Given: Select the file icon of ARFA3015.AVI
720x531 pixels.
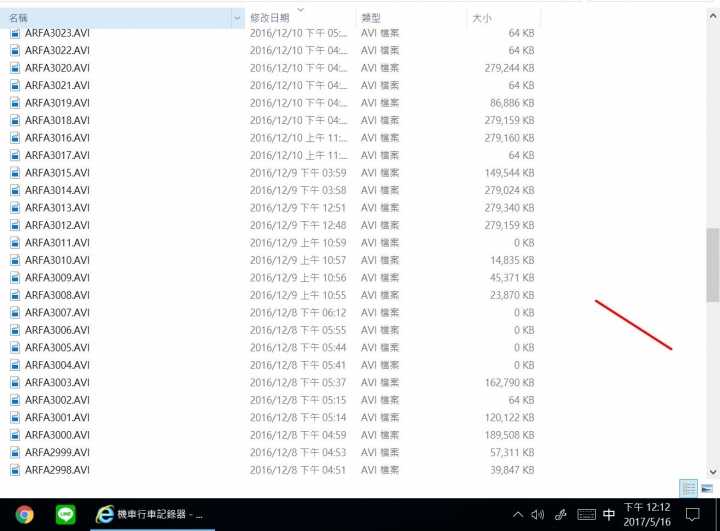Looking at the screenshot, I should pyautogui.click(x=15, y=173).
